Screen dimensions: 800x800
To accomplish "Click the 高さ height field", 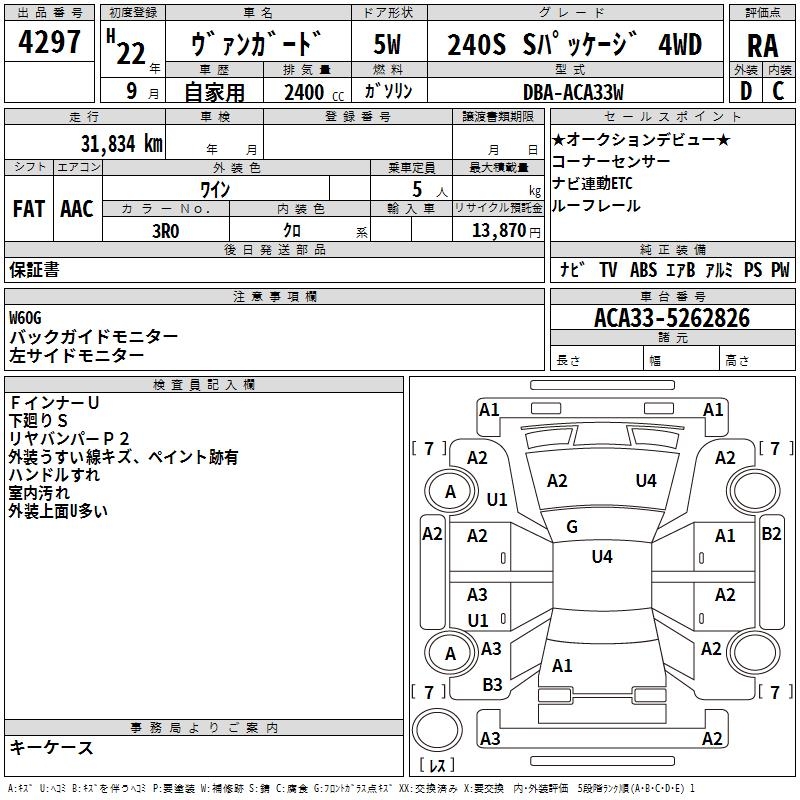I will [757, 360].
